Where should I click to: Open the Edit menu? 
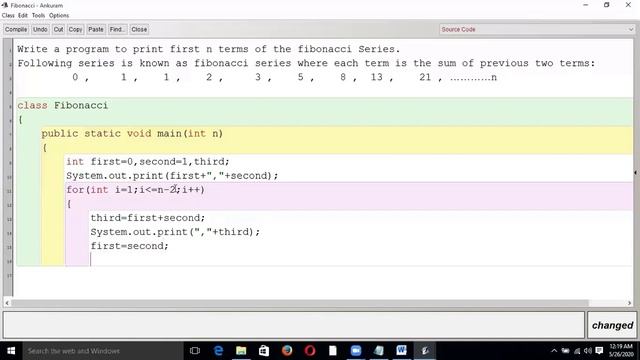pos(23,16)
